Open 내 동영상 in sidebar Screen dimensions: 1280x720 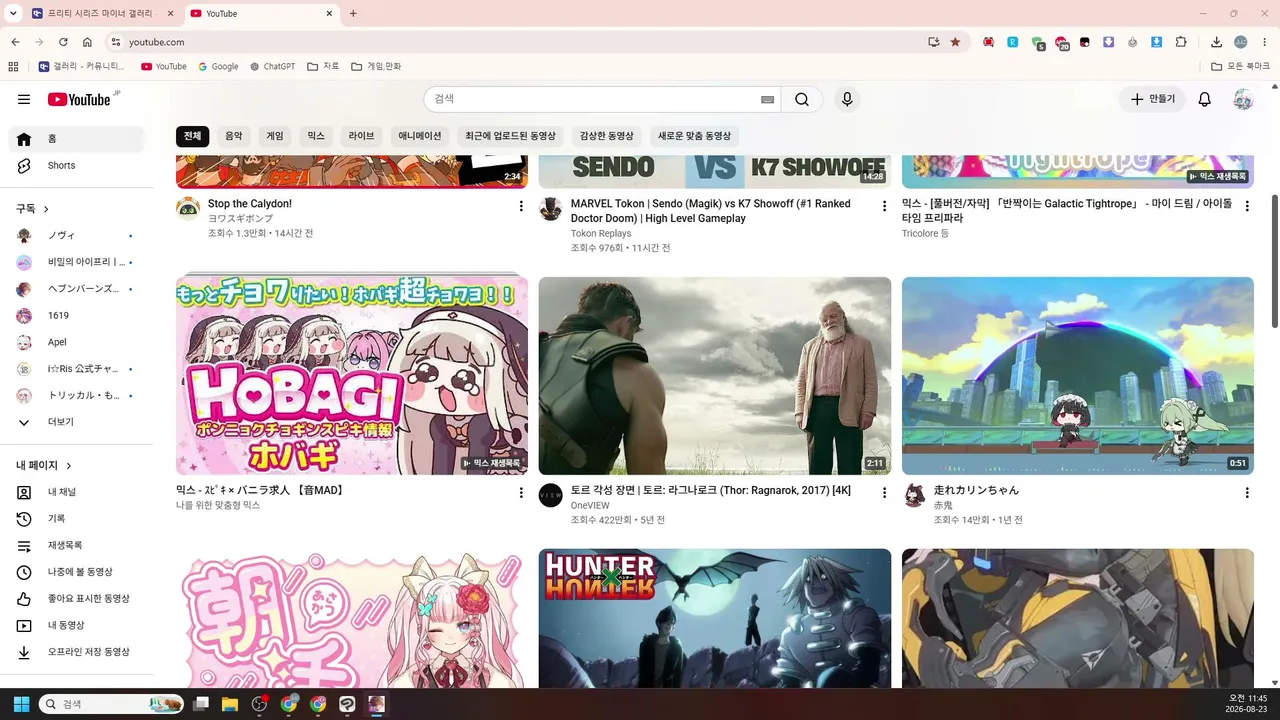click(76, 625)
